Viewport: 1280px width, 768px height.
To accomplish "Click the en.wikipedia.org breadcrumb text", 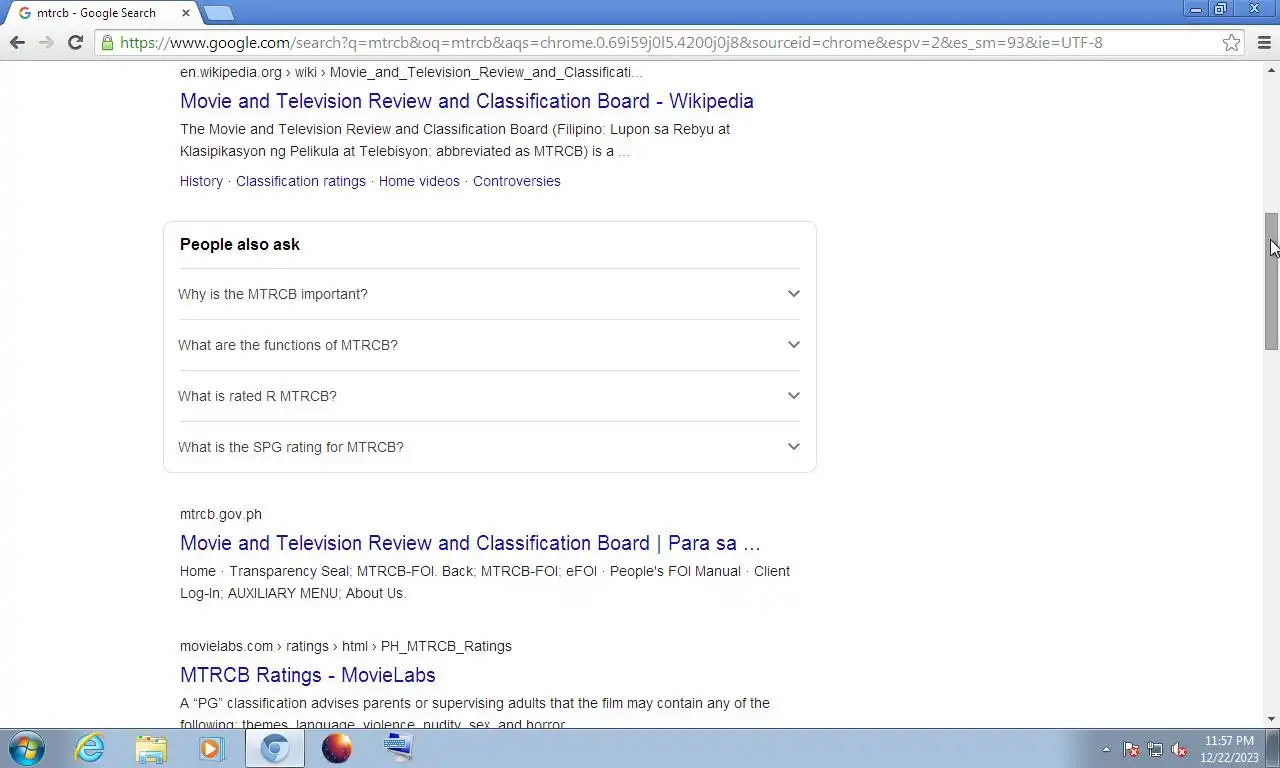I will coord(411,72).
